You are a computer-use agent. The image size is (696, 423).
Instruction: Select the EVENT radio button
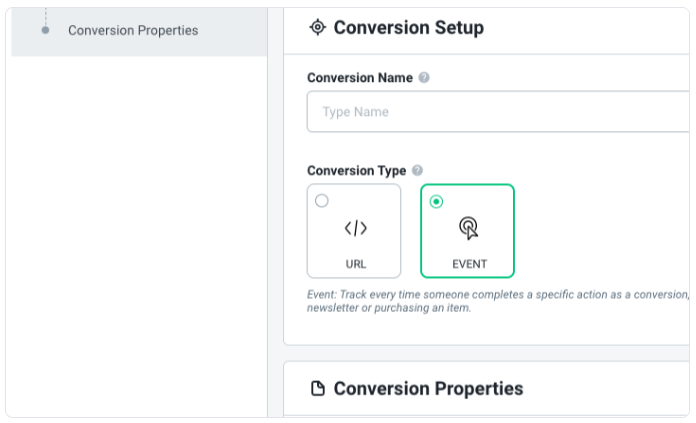[x=436, y=202]
